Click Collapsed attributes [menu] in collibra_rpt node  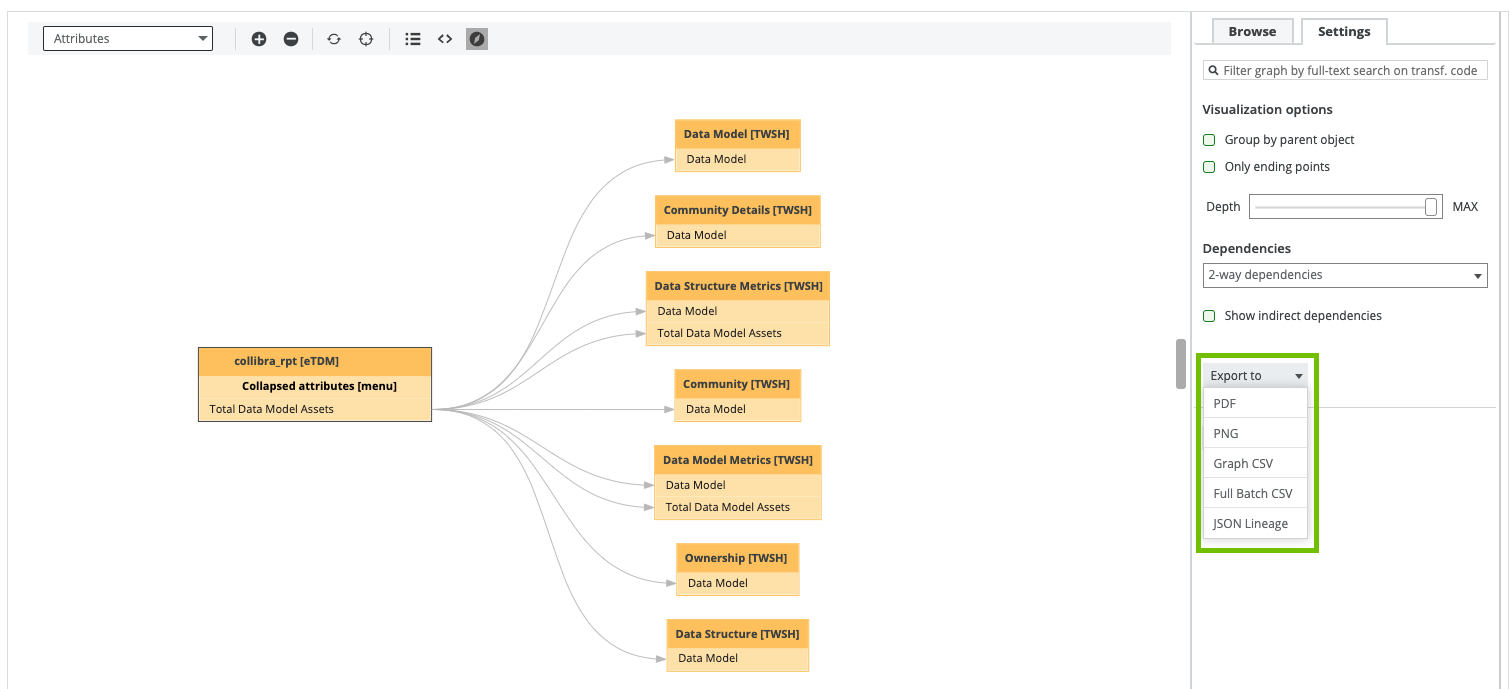coord(319,386)
